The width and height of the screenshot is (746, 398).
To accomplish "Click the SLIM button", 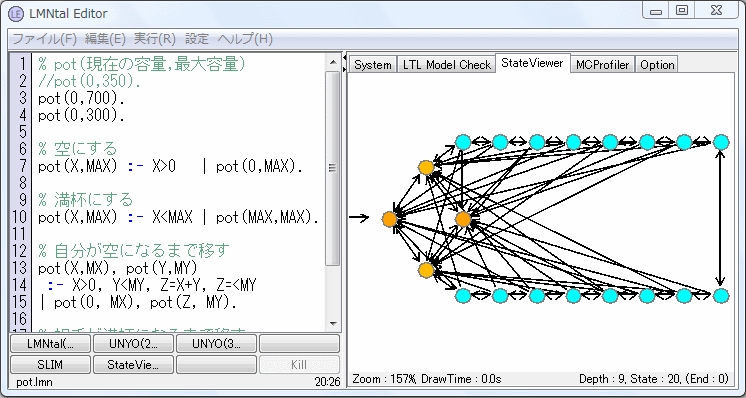I will coord(50,365).
